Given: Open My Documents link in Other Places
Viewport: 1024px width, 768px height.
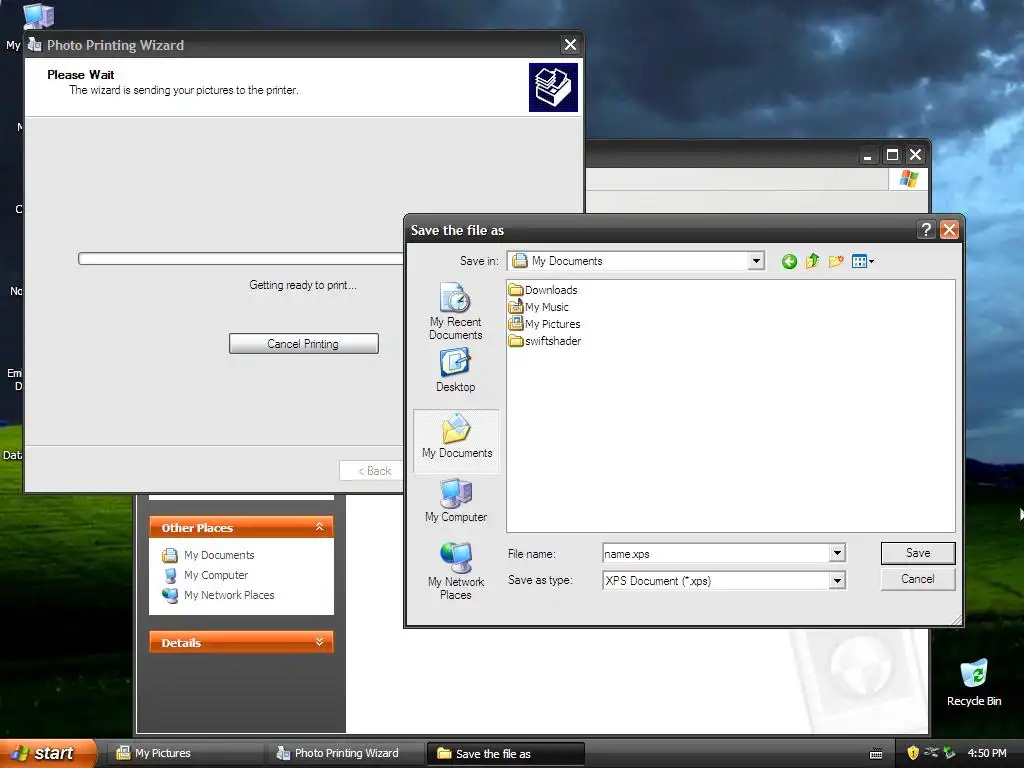Looking at the screenshot, I should pos(209,555).
